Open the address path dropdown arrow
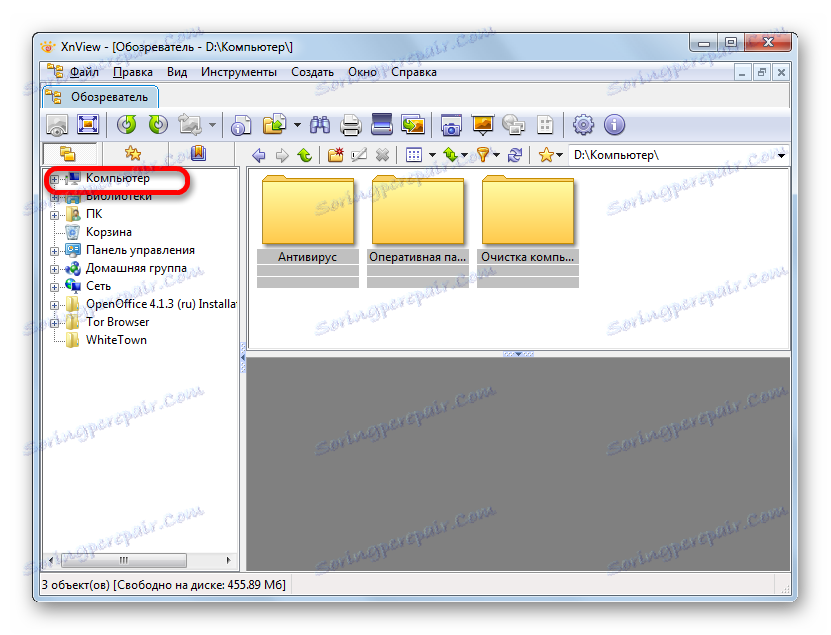This screenshot has height=635, width=831. pos(782,155)
